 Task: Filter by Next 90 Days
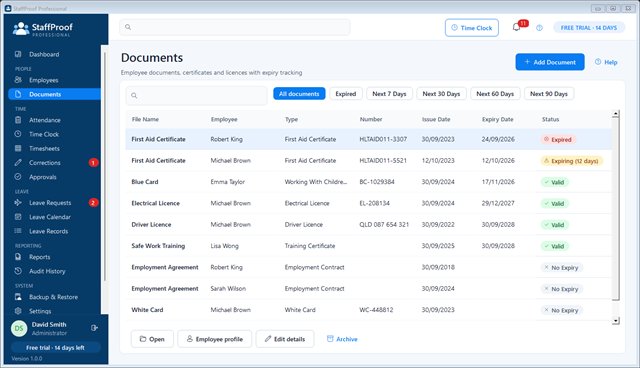pyautogui.click(x=549, y=94)
